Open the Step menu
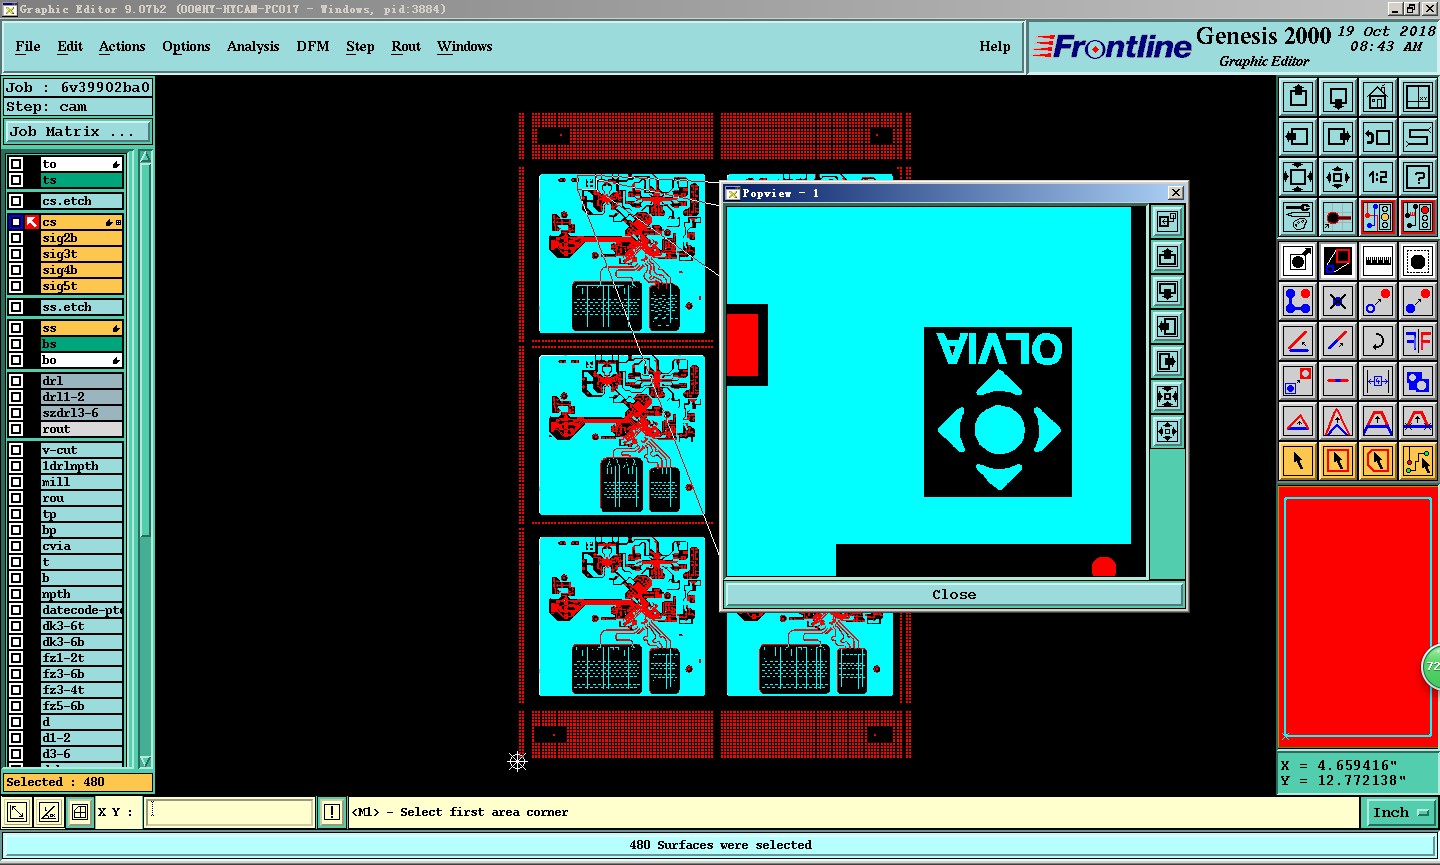The image size is (1440, 865). click(360, 46)
